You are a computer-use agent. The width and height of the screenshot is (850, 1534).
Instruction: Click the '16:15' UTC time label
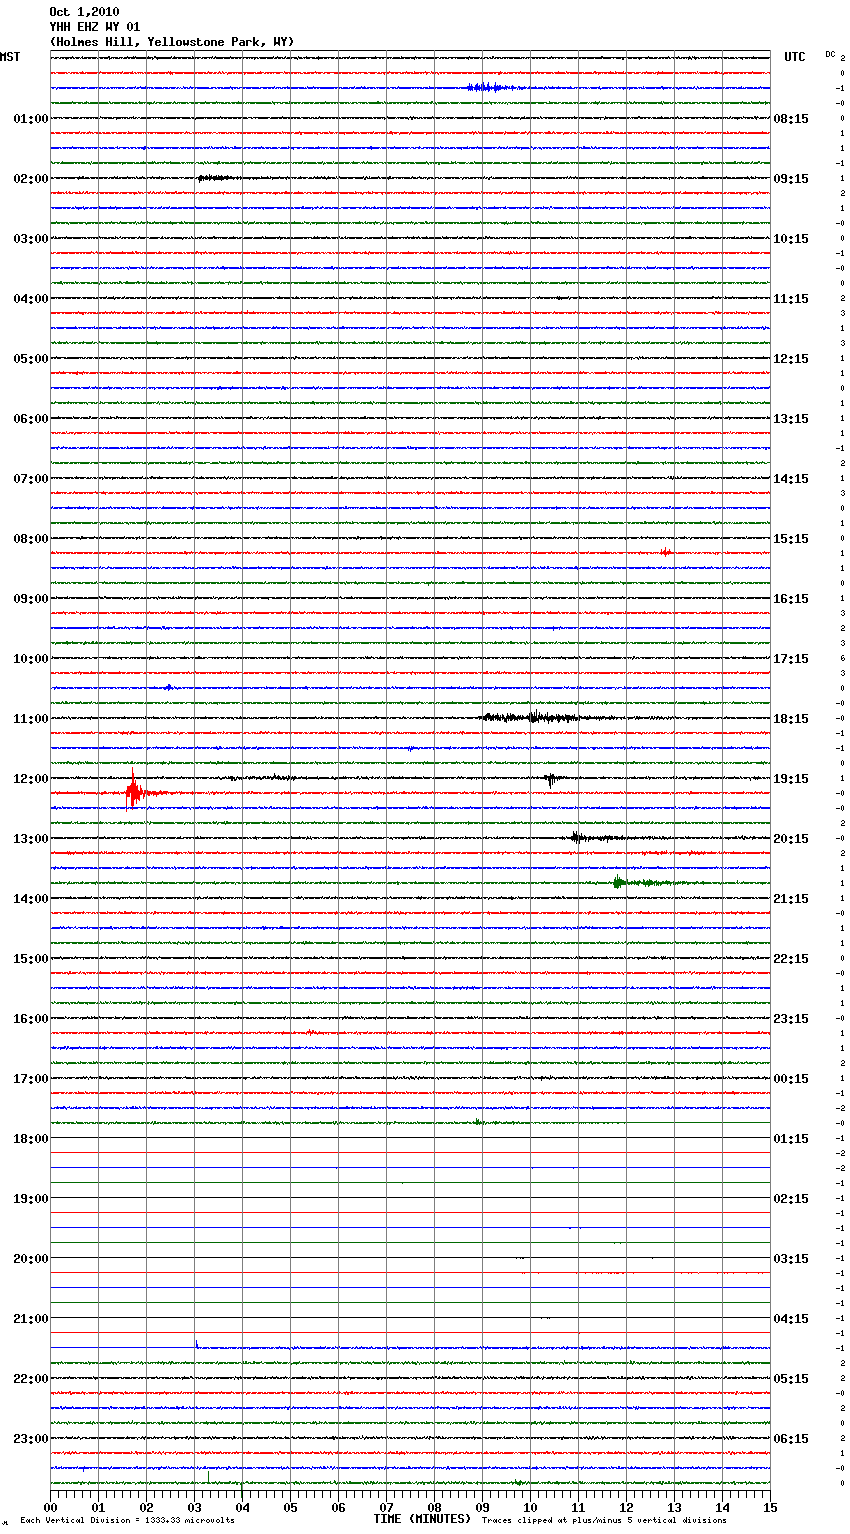click(791, 599)
